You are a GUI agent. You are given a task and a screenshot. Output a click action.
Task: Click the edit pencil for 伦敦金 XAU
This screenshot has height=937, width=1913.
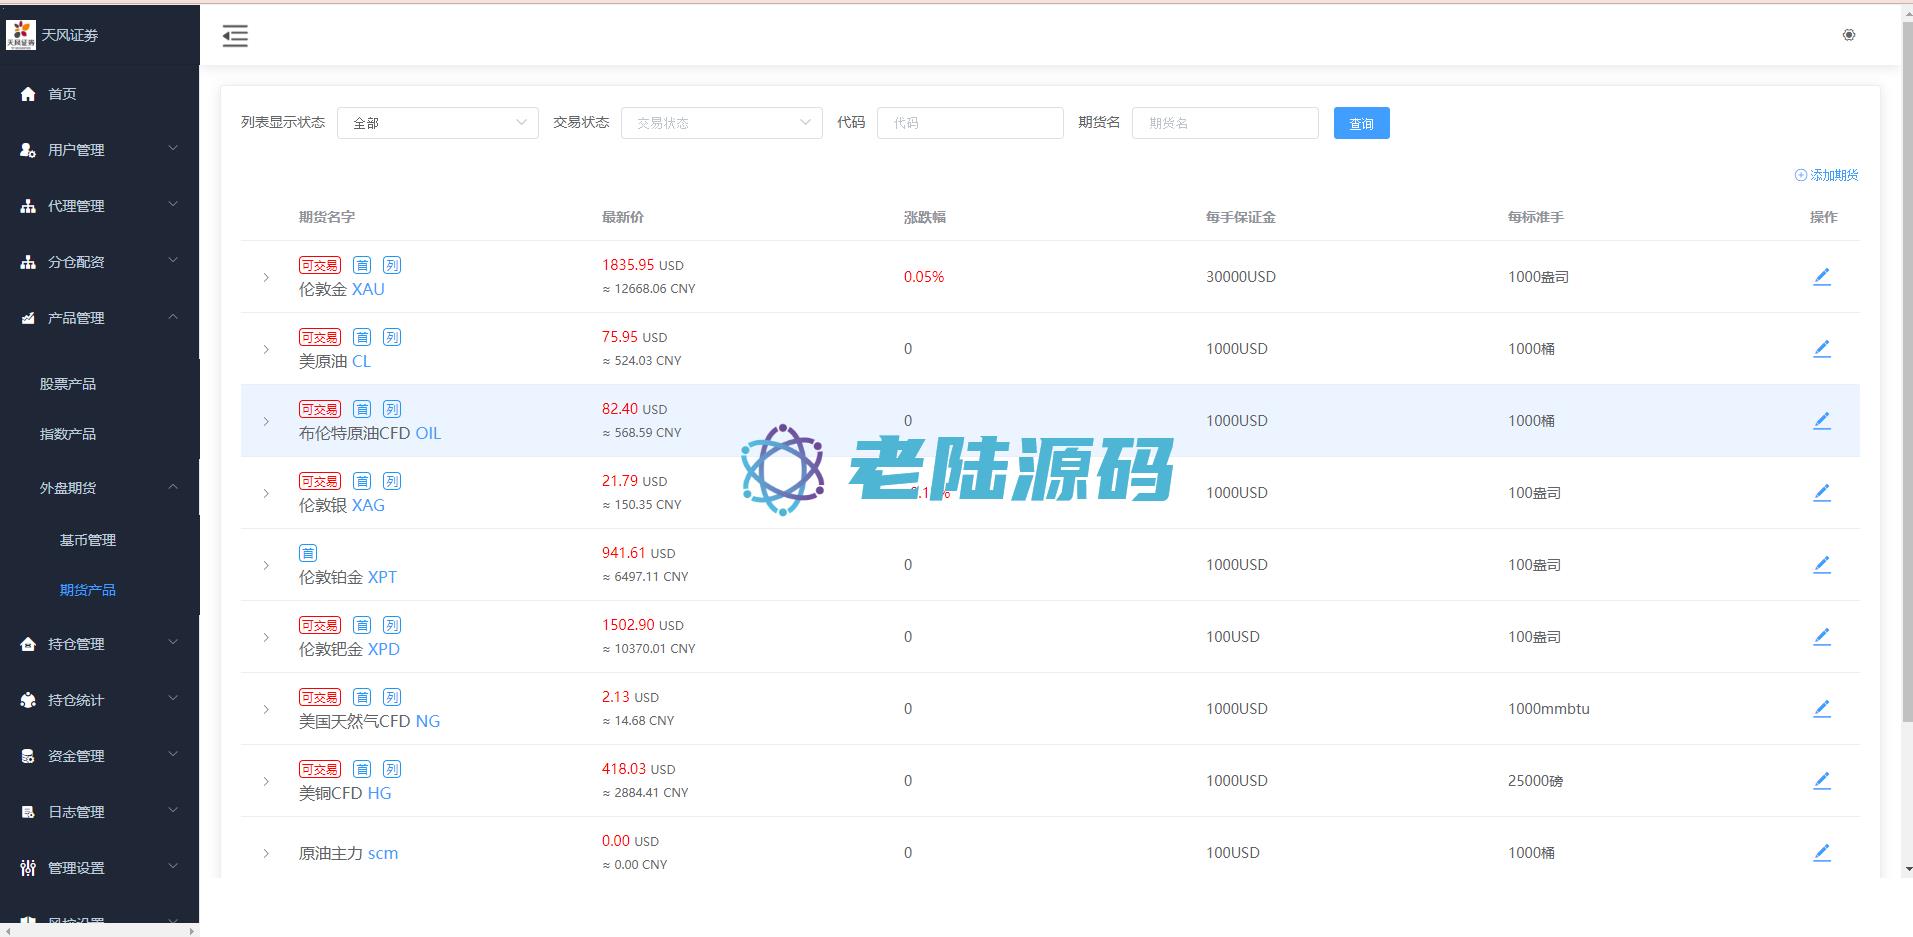point(1821,277)
